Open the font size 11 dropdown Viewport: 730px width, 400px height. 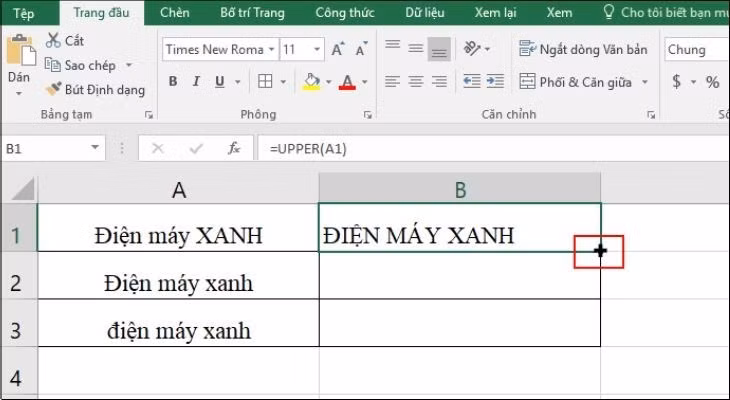coord(317,49)
